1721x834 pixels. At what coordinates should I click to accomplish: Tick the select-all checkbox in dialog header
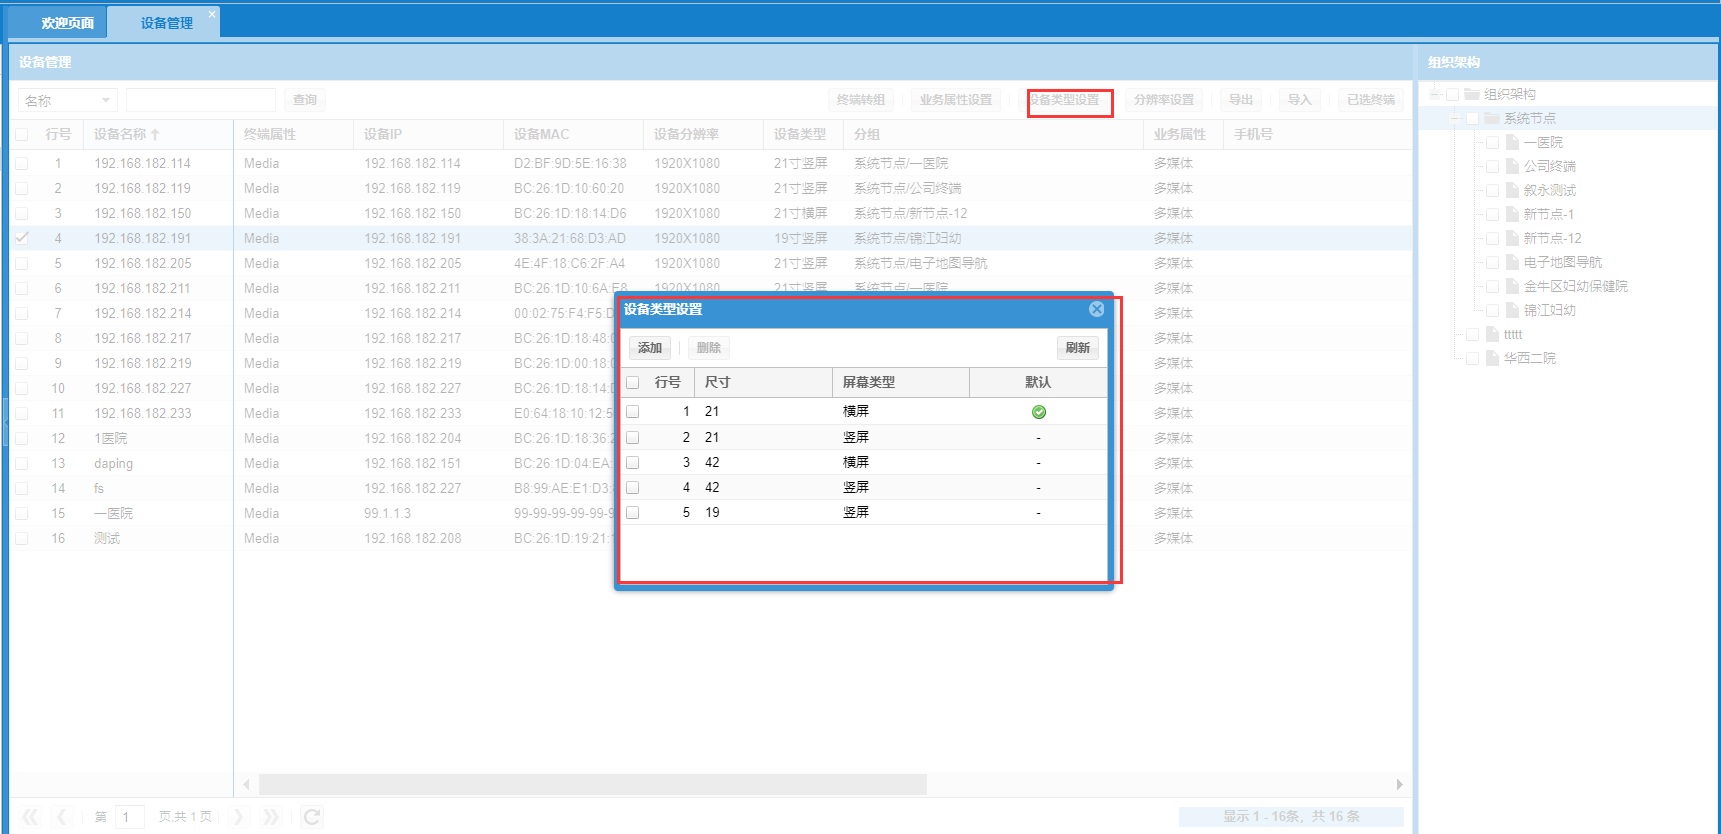632,382
